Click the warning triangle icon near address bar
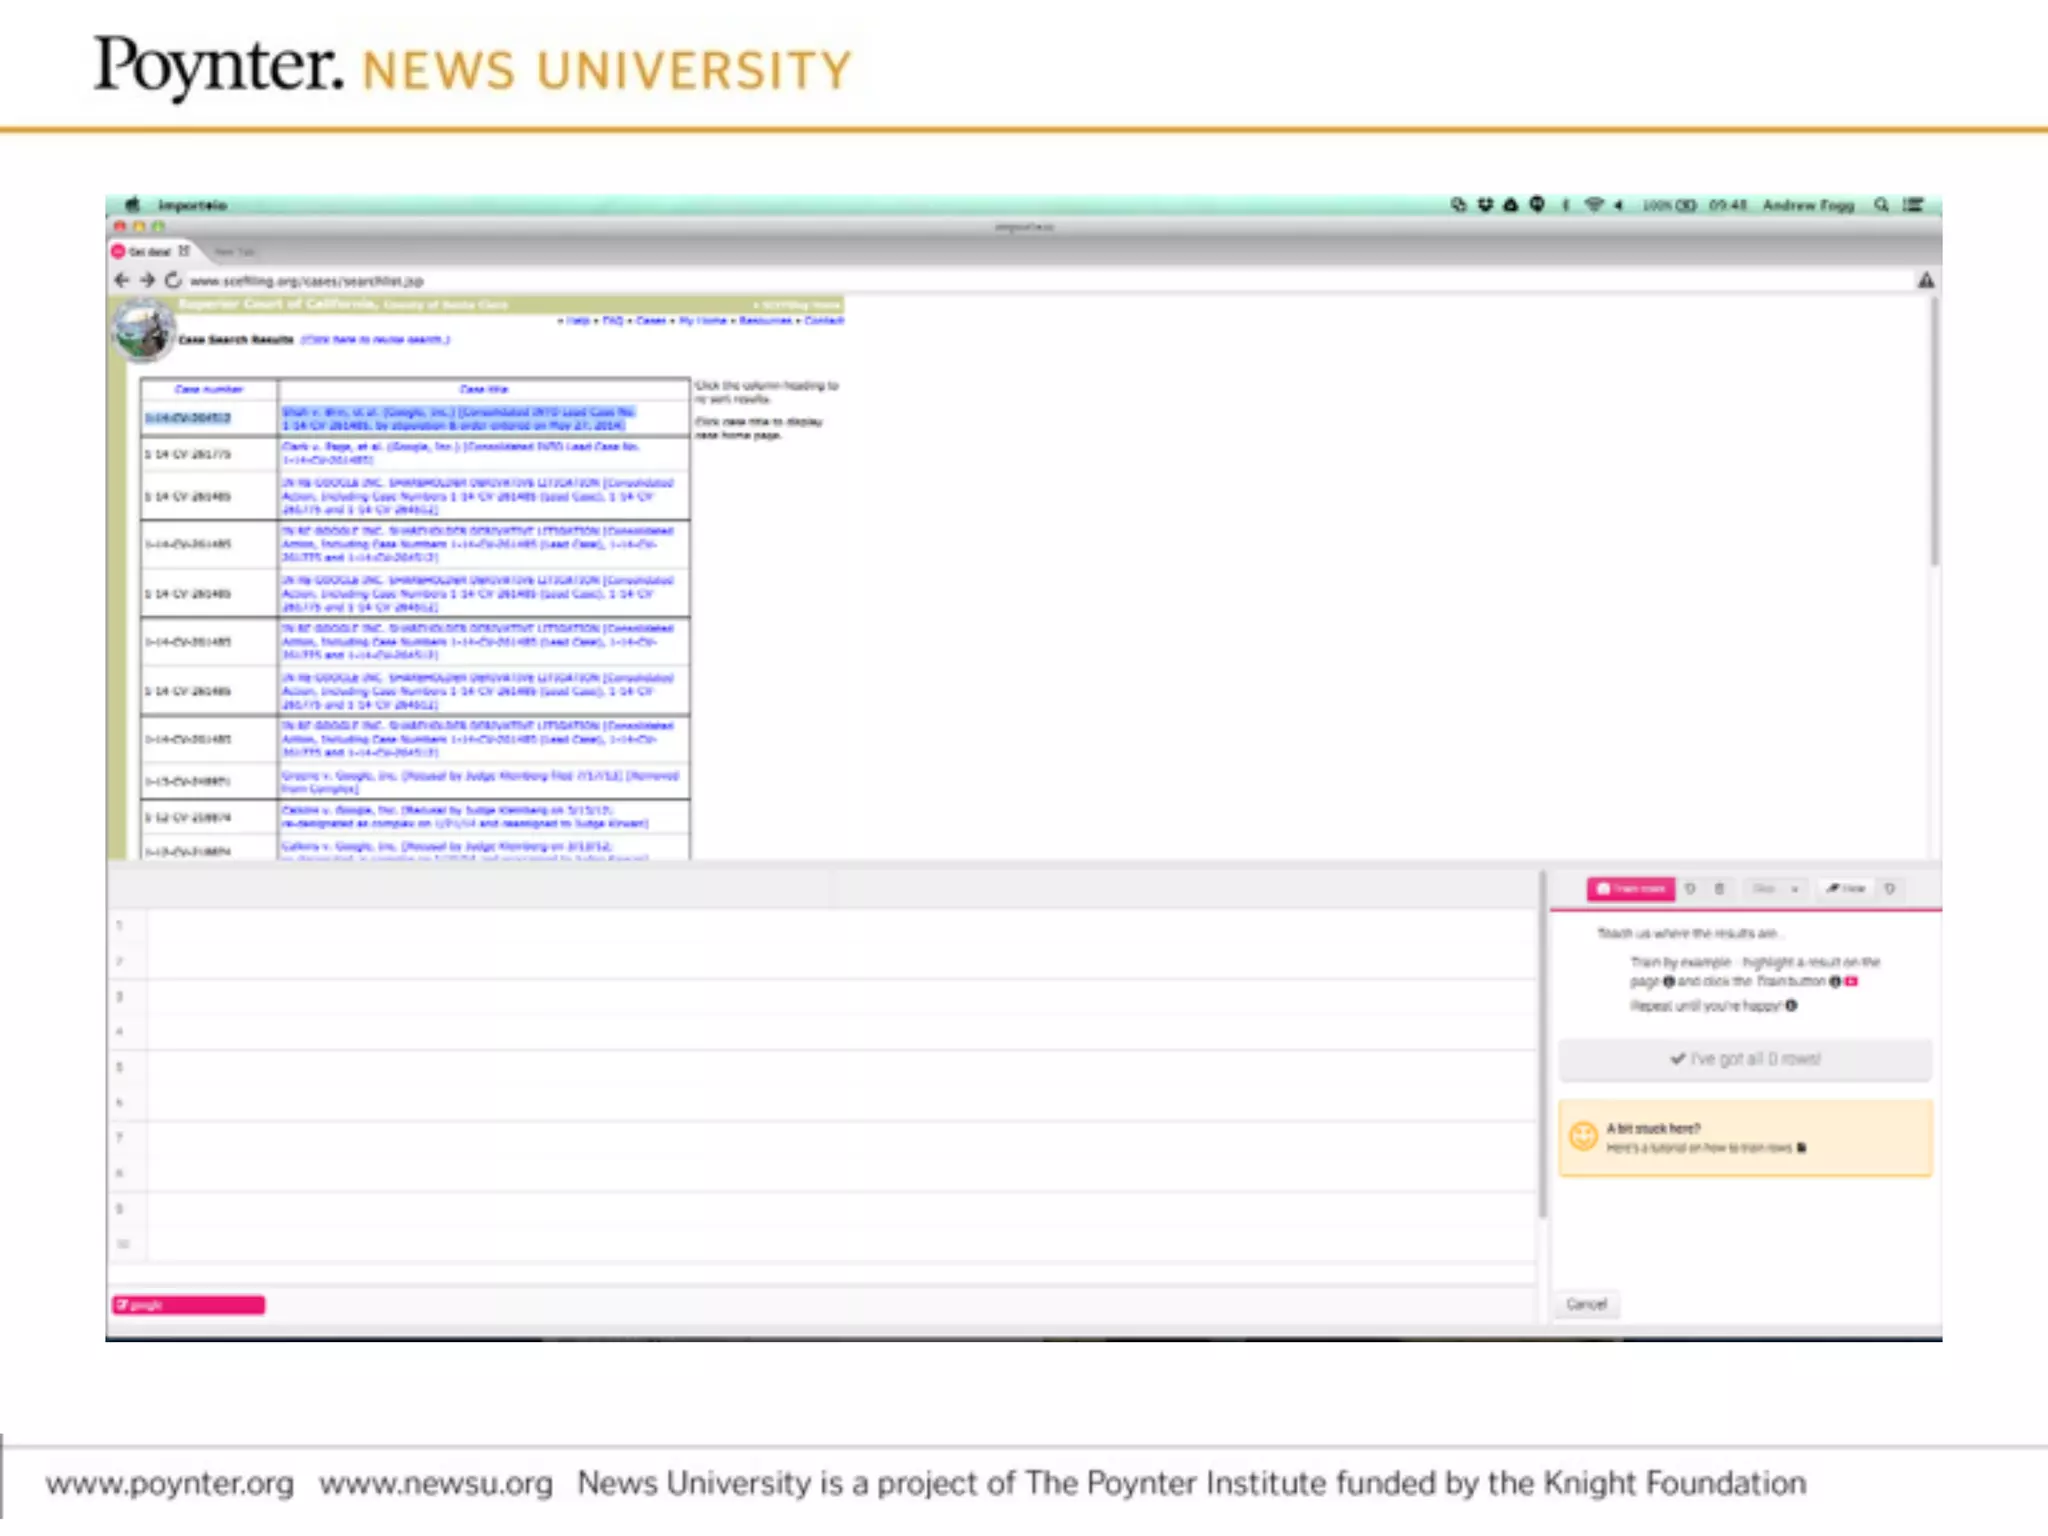Screen dimensions: 2048x1536 (x=1925, y=281)
